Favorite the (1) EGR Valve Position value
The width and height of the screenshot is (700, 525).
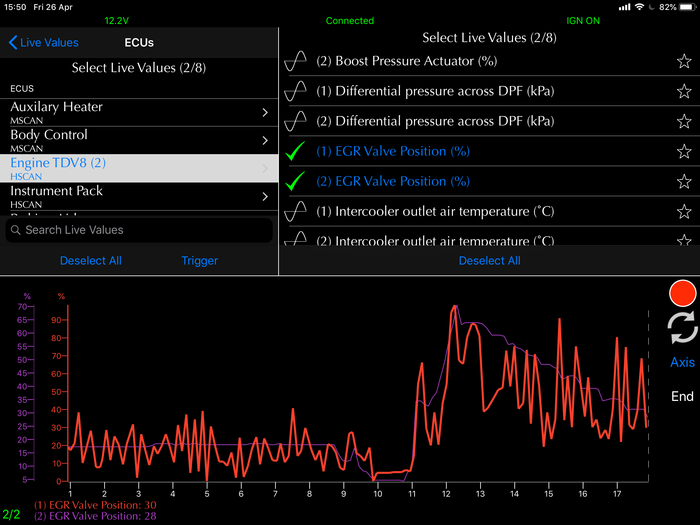(684, 151)
